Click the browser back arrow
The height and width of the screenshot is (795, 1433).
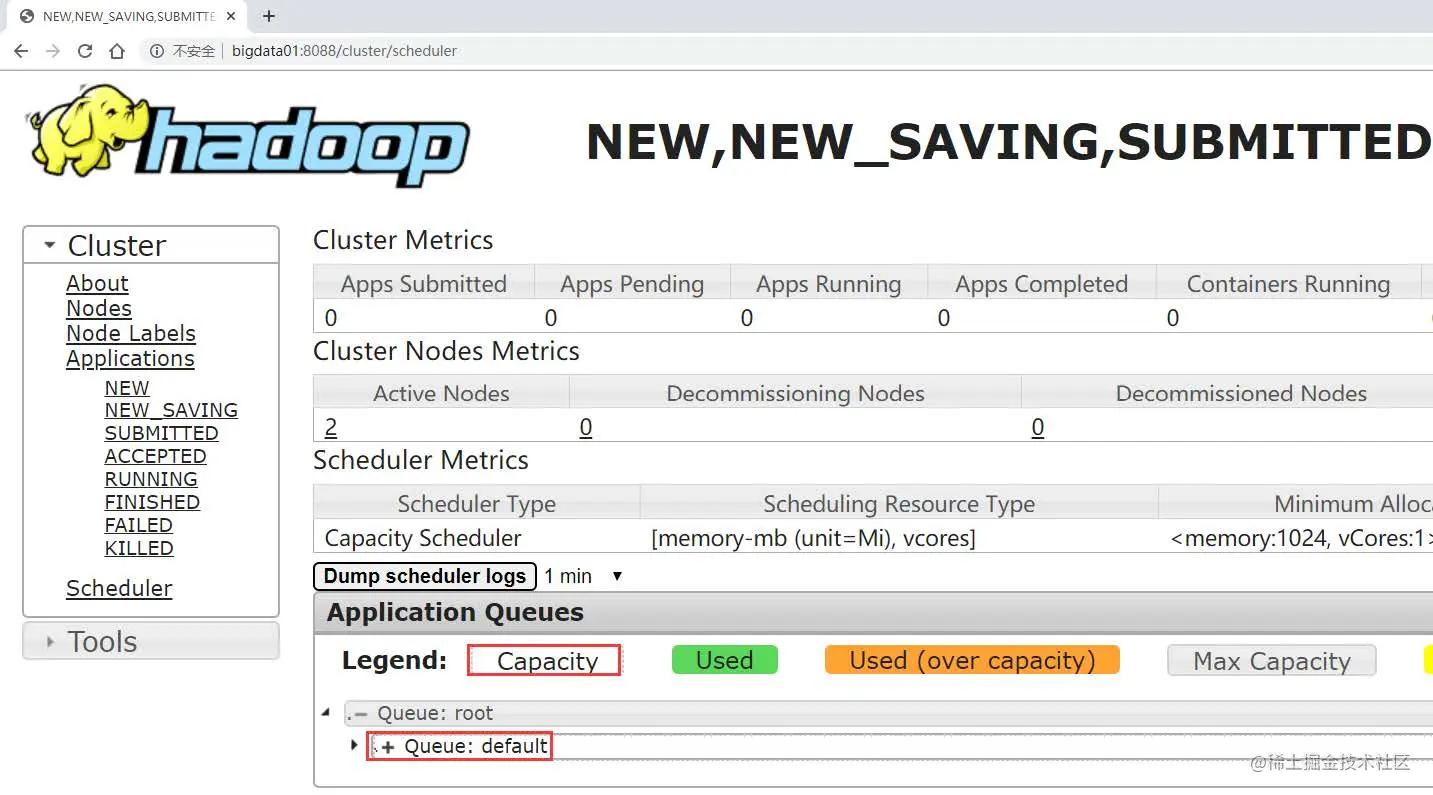click(21, 51)
